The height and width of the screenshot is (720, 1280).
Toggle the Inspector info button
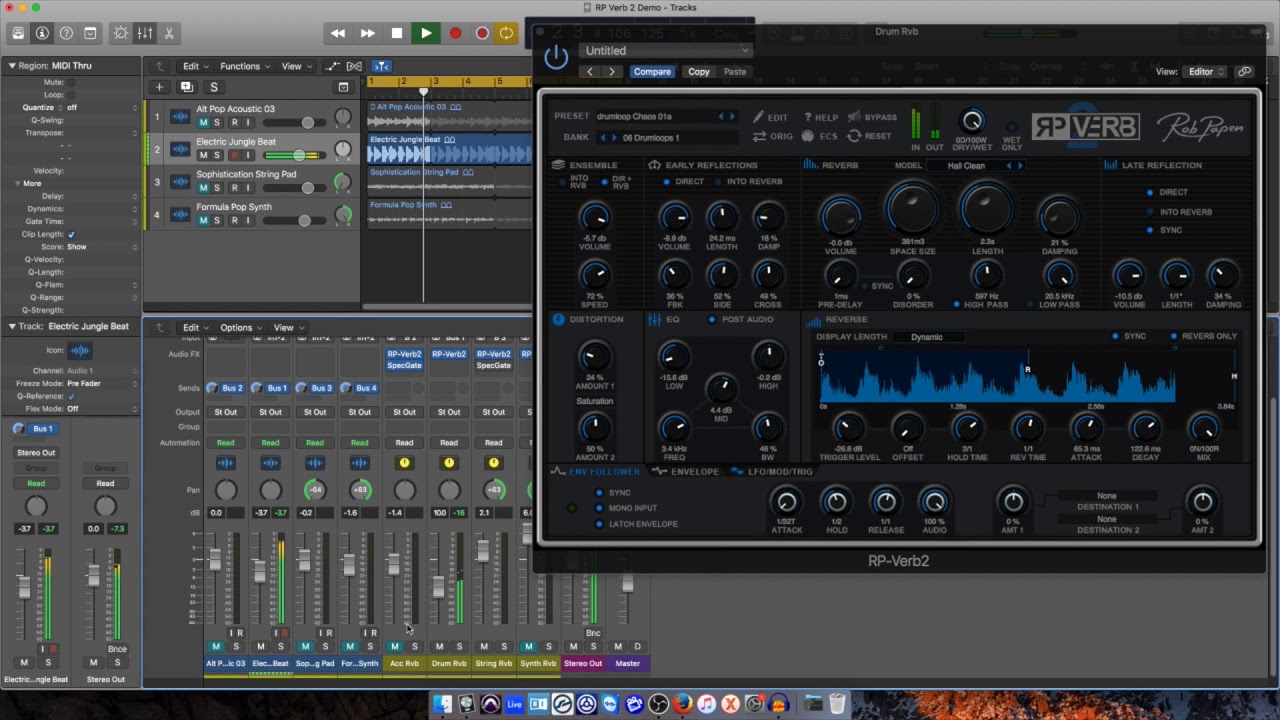pos(42,33)
